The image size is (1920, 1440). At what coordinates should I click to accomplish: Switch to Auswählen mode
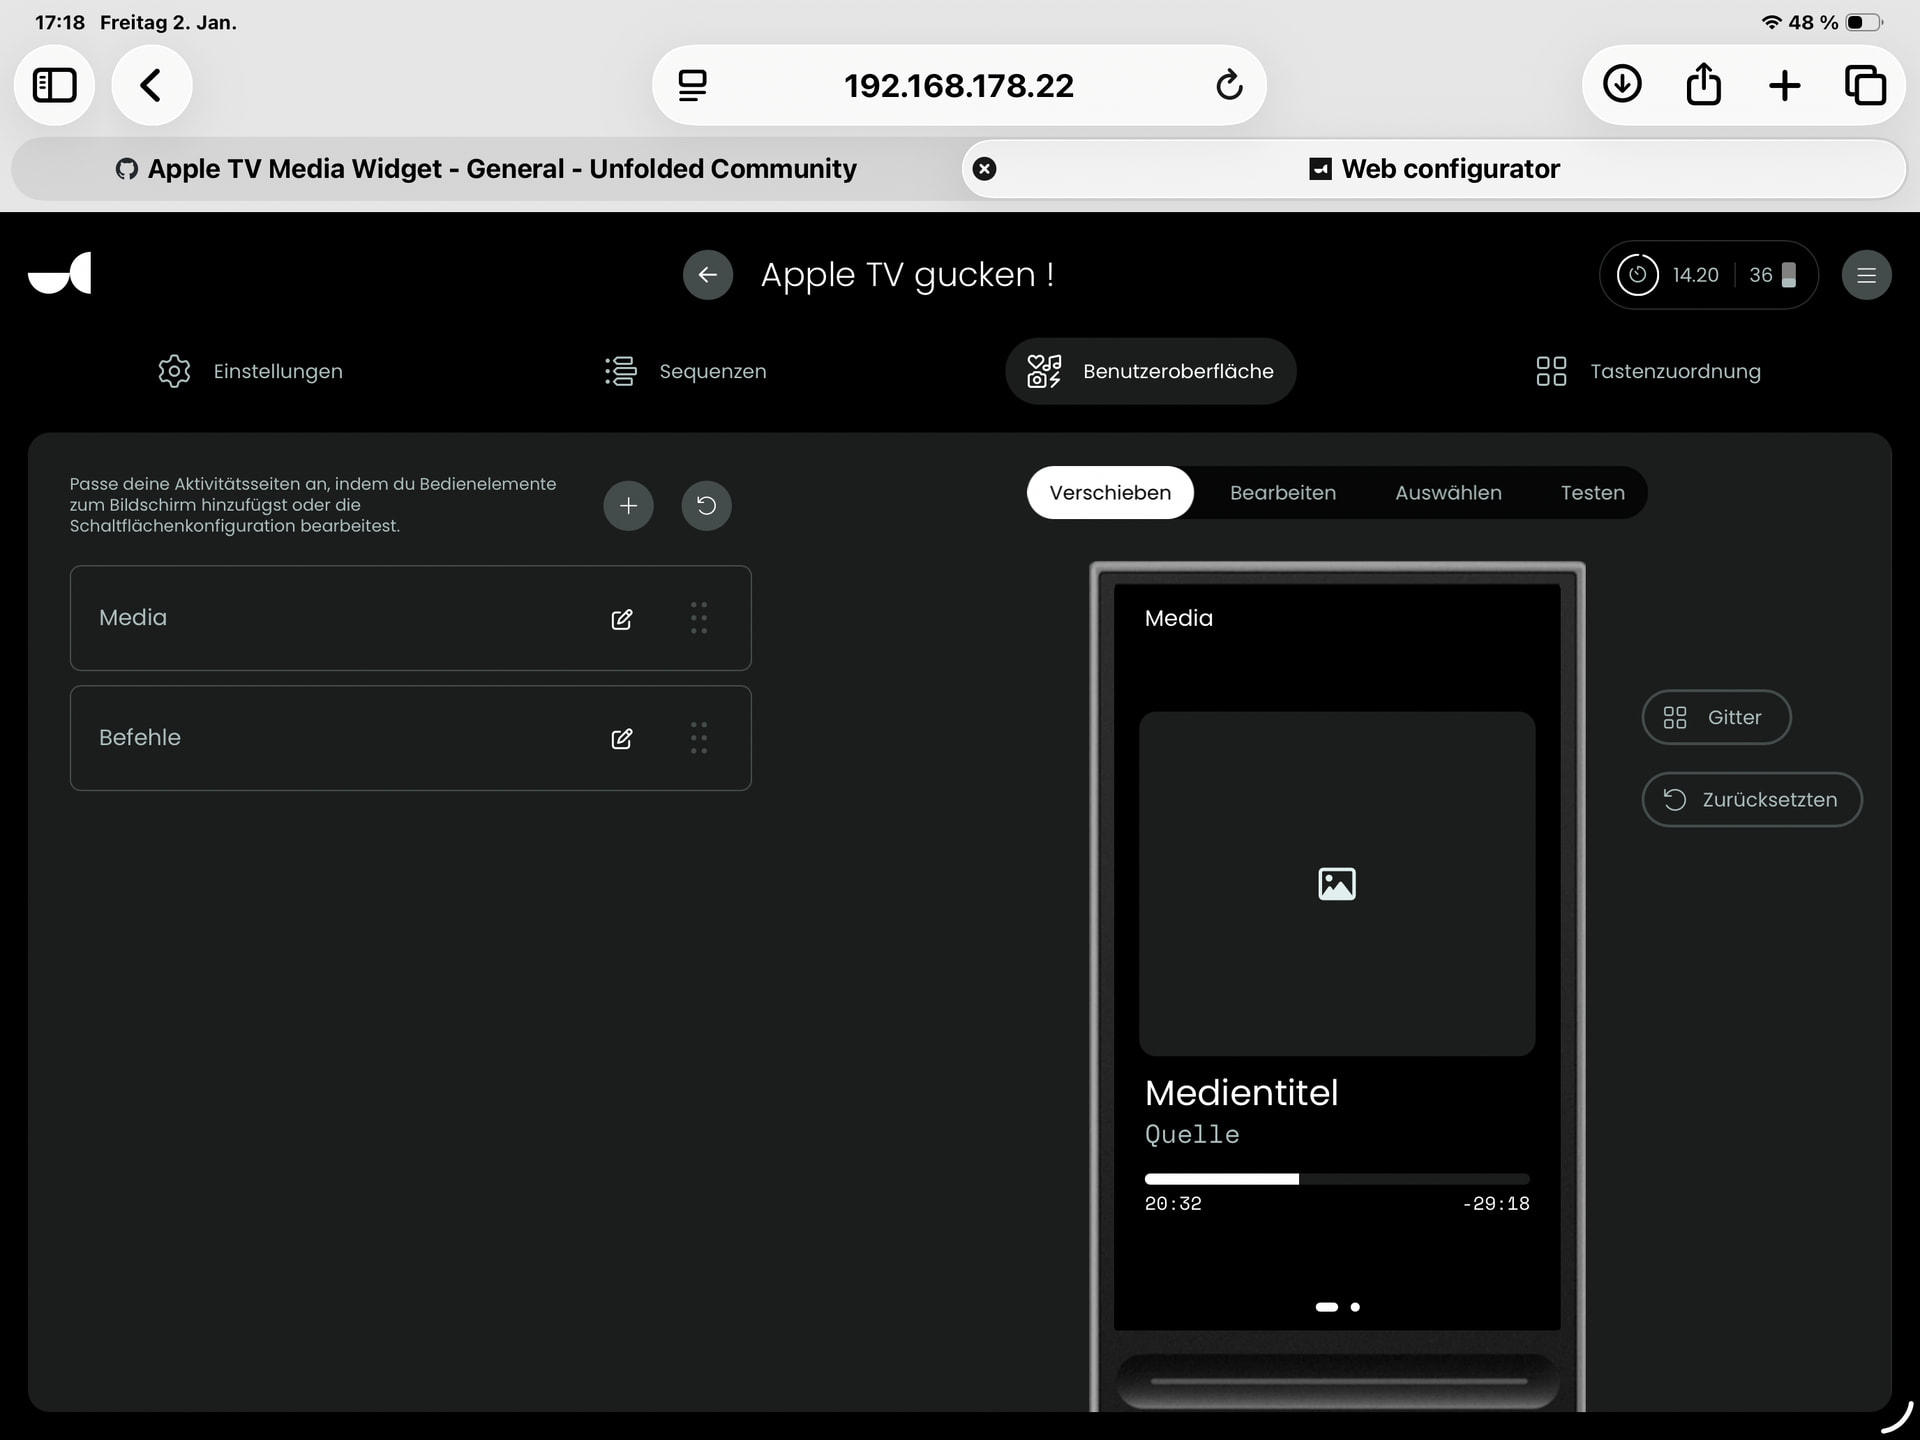click(x=1448, y=493)
